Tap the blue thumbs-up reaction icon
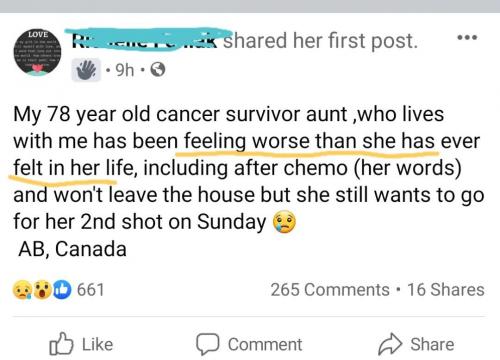This screenshot has width=500, height=360. 62,290
